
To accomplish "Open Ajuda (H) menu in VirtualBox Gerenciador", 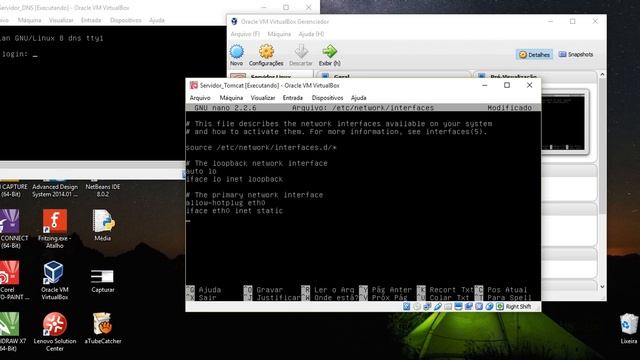I will click(311, 34).
